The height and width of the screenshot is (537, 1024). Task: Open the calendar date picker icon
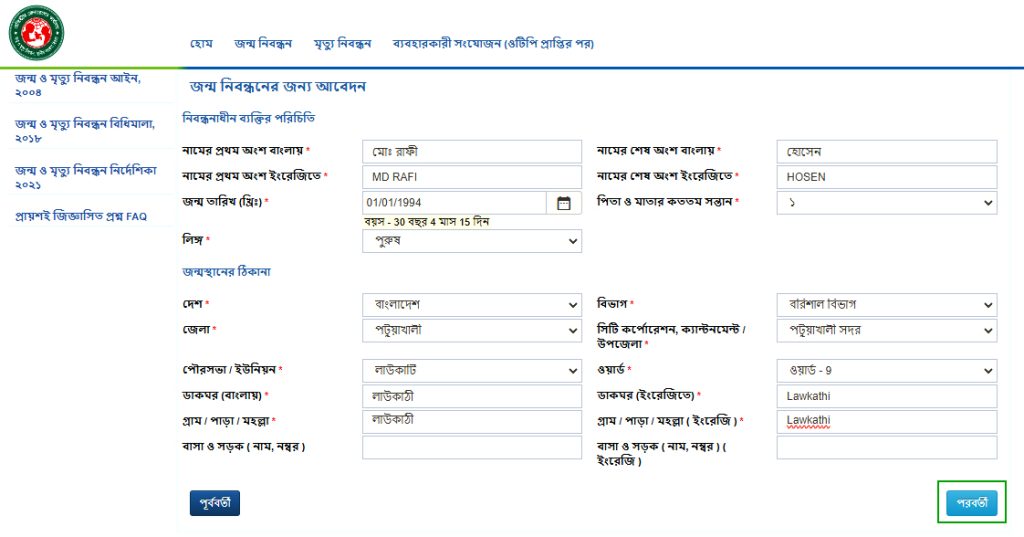point(563,203)
